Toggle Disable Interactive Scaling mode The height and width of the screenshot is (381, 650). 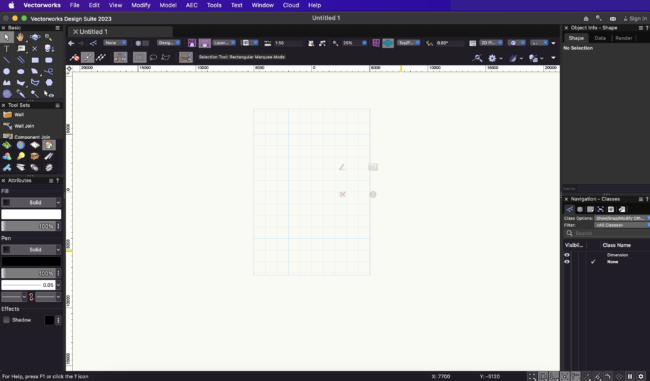(x=75, y=57)
